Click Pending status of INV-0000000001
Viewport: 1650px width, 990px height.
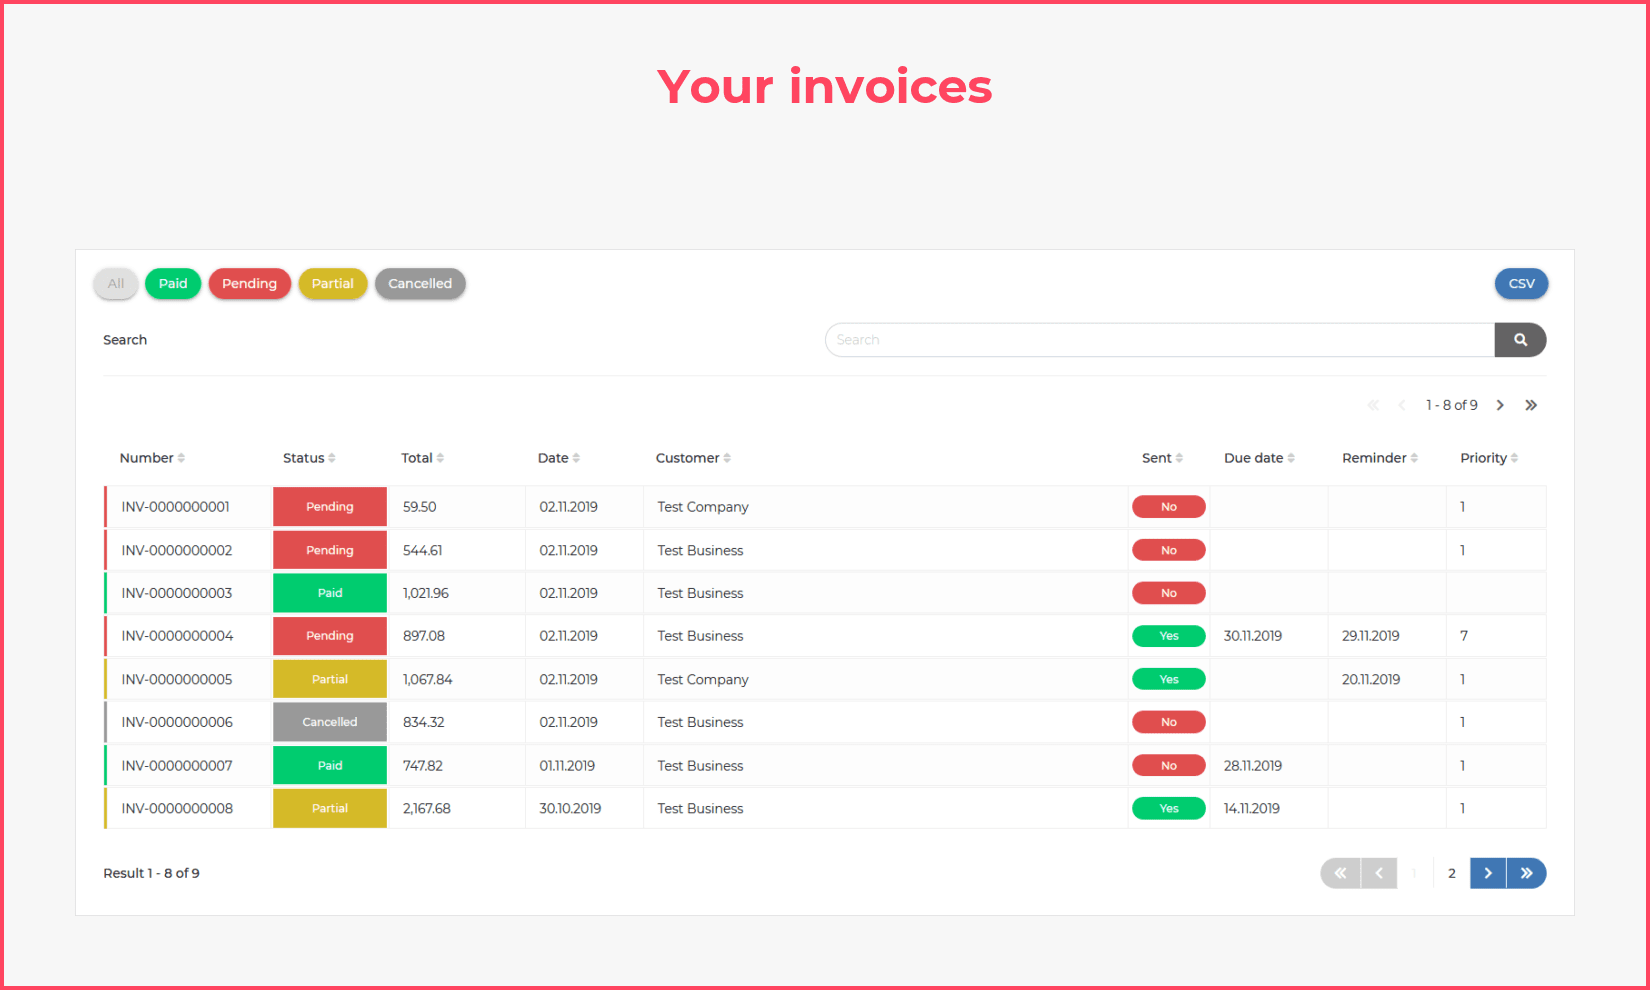click(330, 507)
